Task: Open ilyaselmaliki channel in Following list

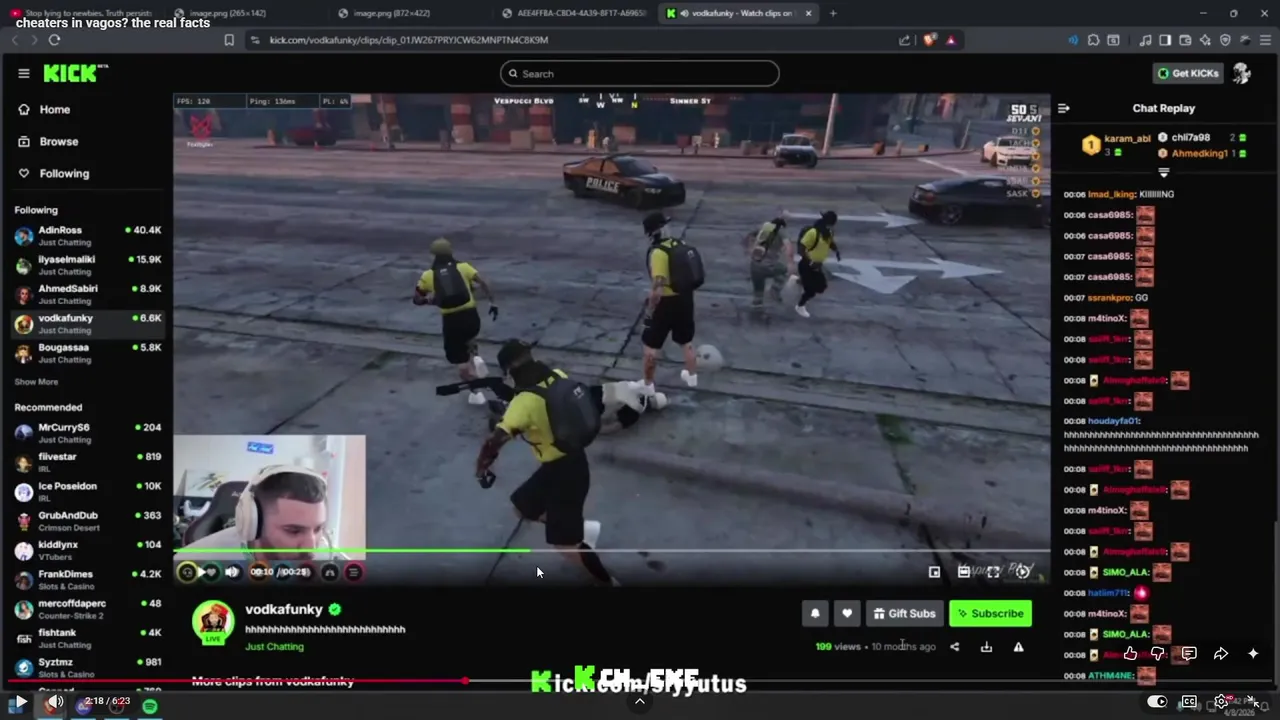Action: [88, 265]
